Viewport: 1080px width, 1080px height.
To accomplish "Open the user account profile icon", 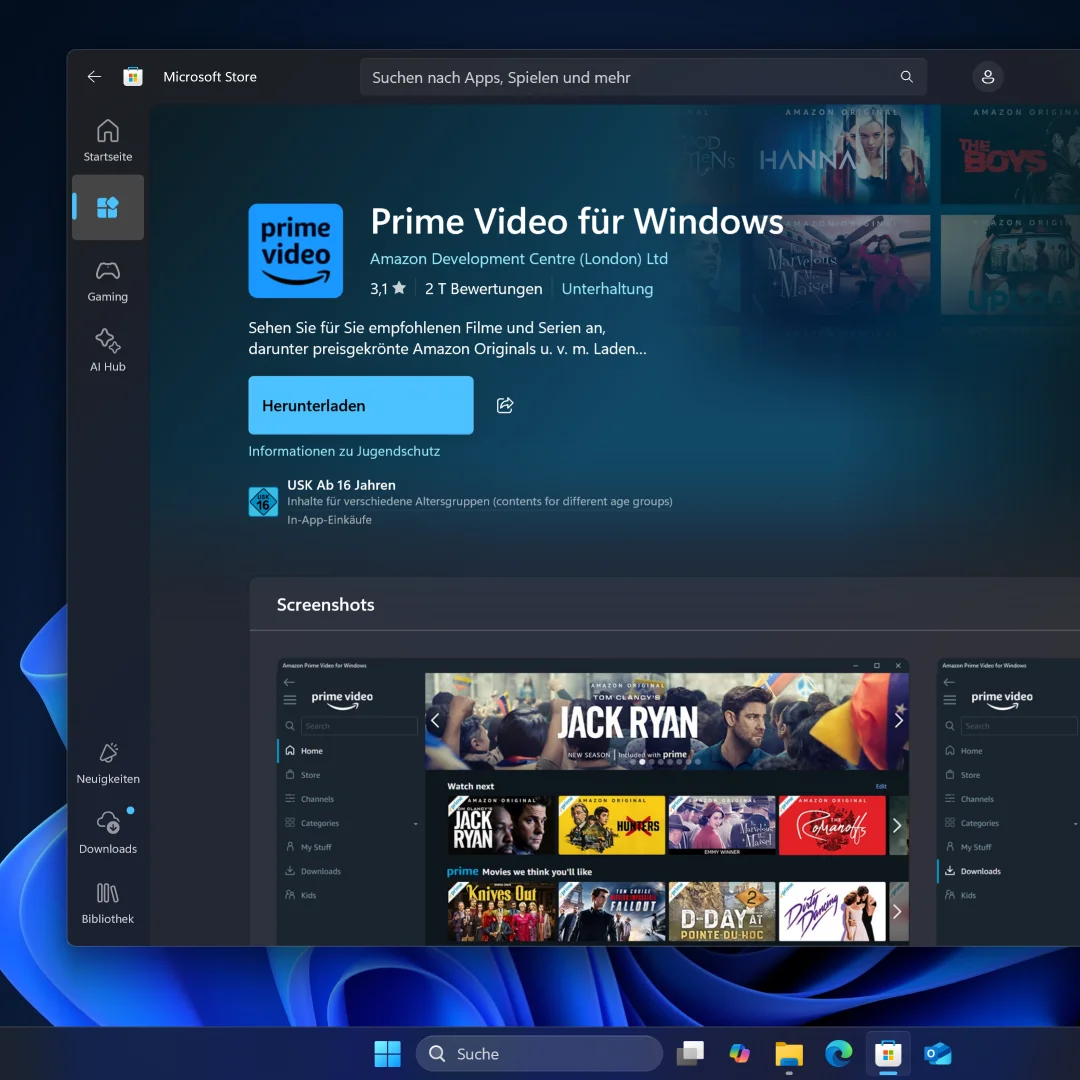I will [987, 77].
